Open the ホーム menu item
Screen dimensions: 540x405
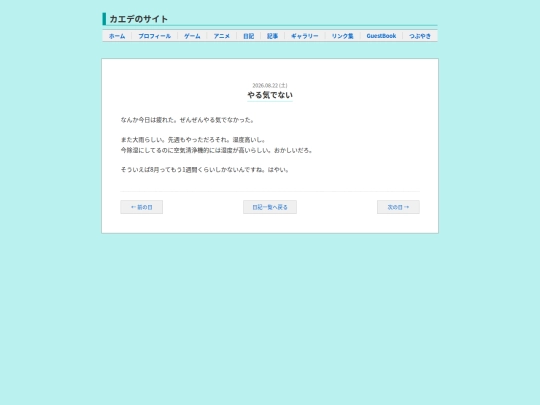click(117, 36)
